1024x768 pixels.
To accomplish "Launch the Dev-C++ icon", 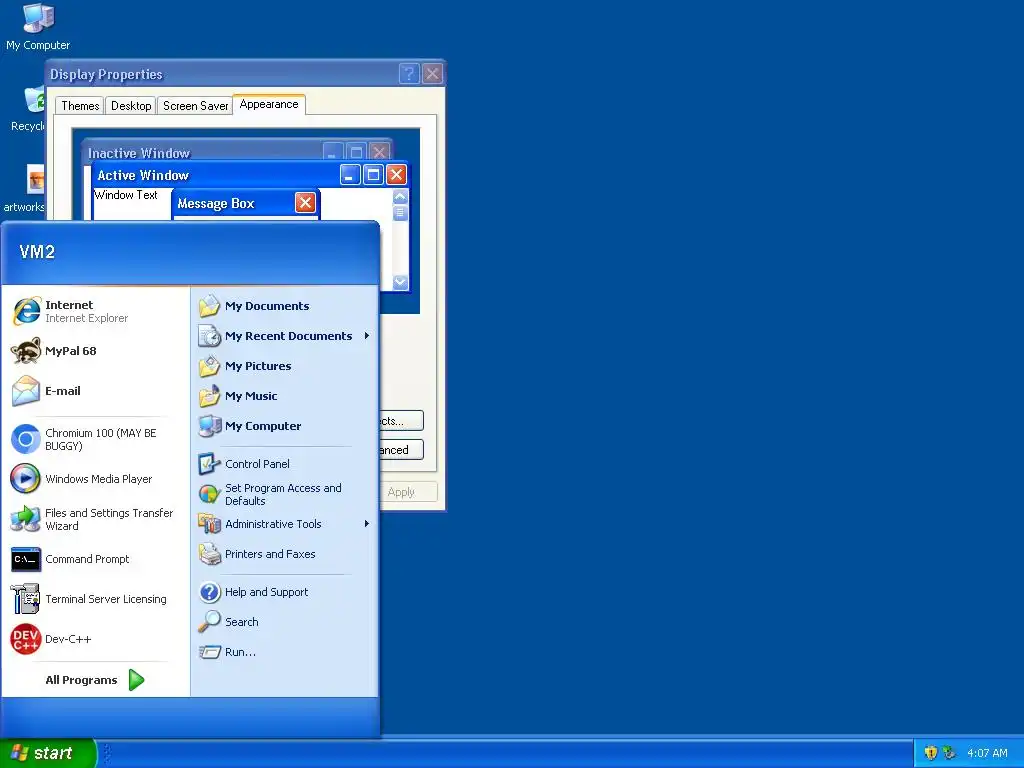I will 26,639.
